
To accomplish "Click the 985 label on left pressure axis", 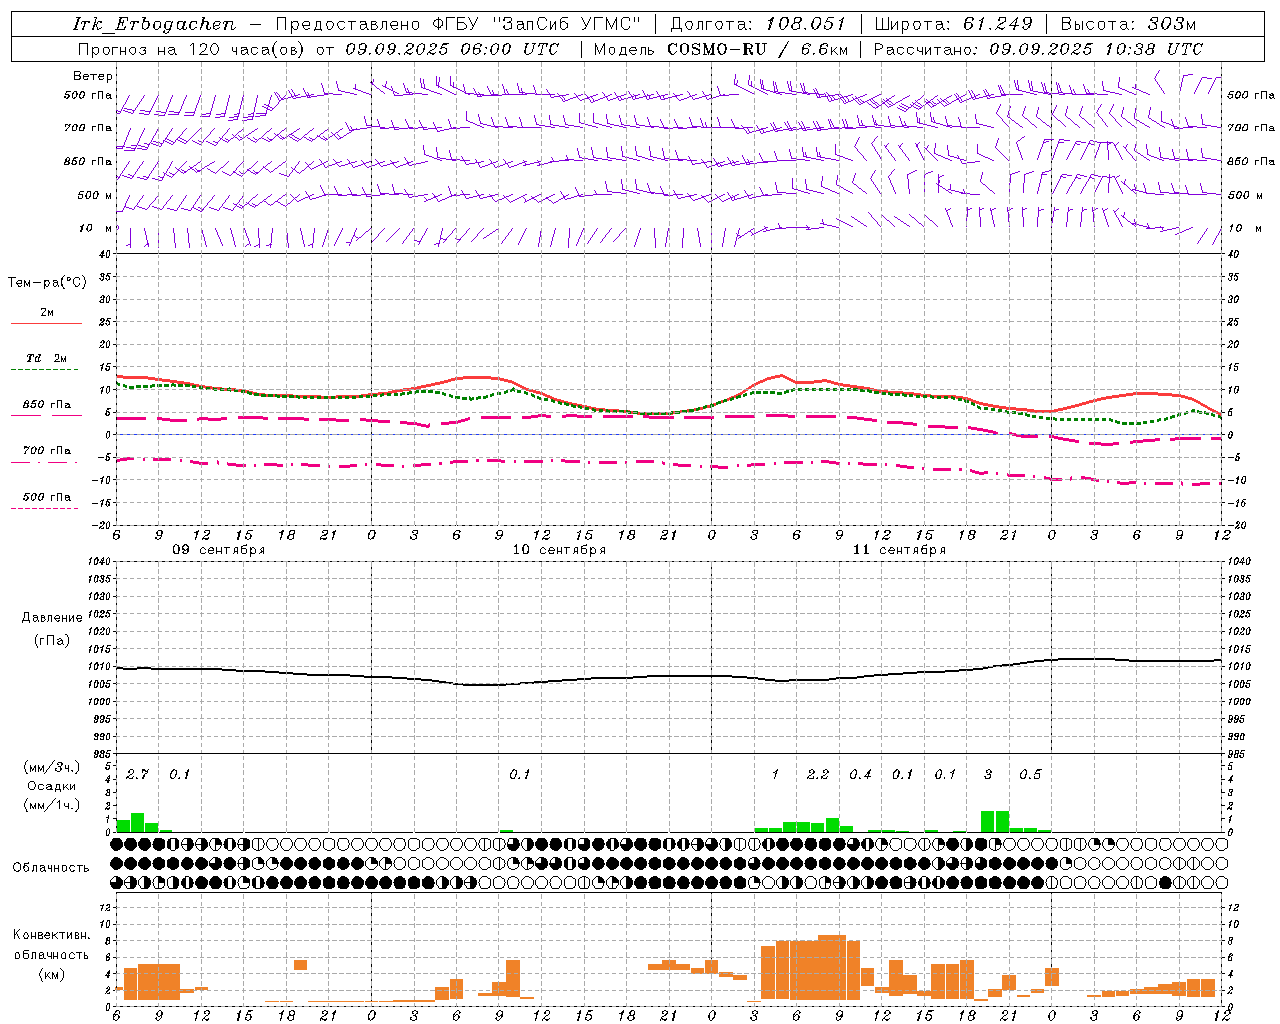I will (100, 754).
